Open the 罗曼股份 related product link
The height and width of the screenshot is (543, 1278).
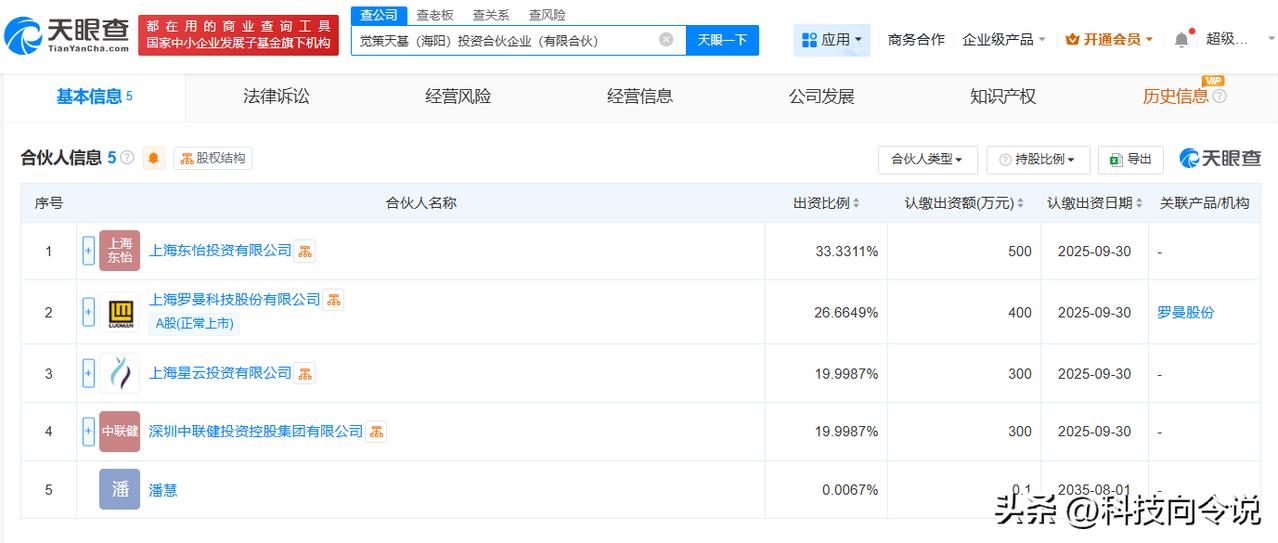point(1186,313)
